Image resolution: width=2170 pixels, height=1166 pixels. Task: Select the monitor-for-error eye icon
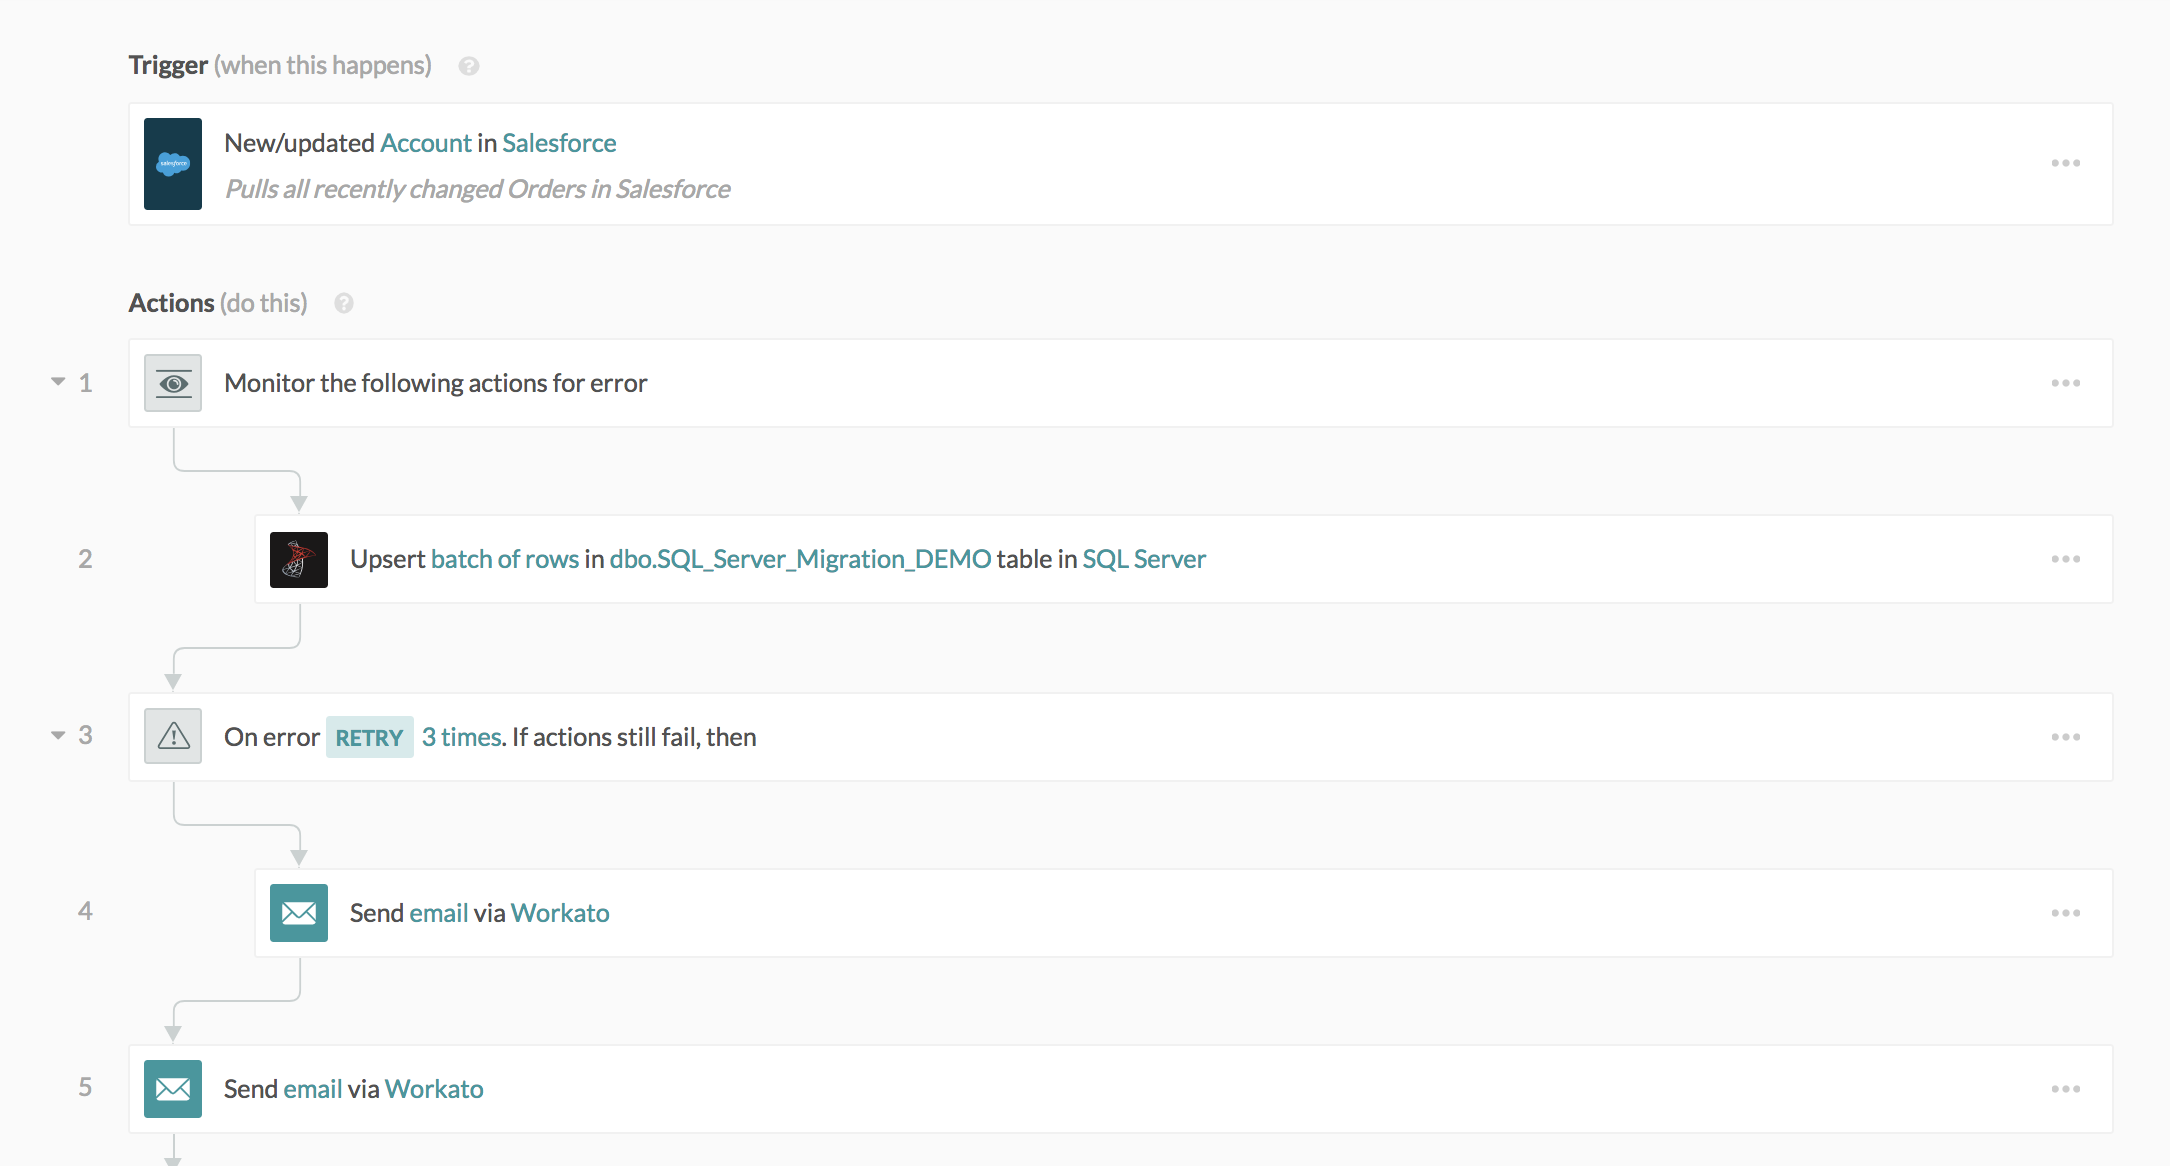tap(172, 382)
